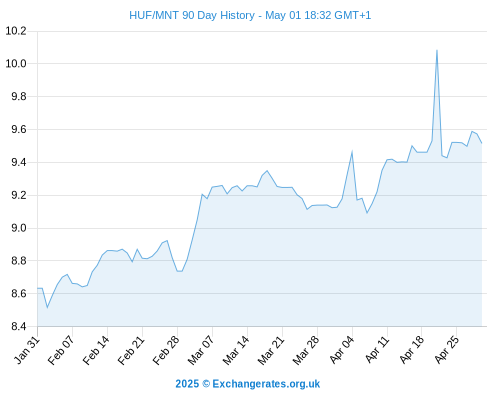Select the Mar 28 date label
Viewport: 495px width, 400px height.
coord(306,350)
